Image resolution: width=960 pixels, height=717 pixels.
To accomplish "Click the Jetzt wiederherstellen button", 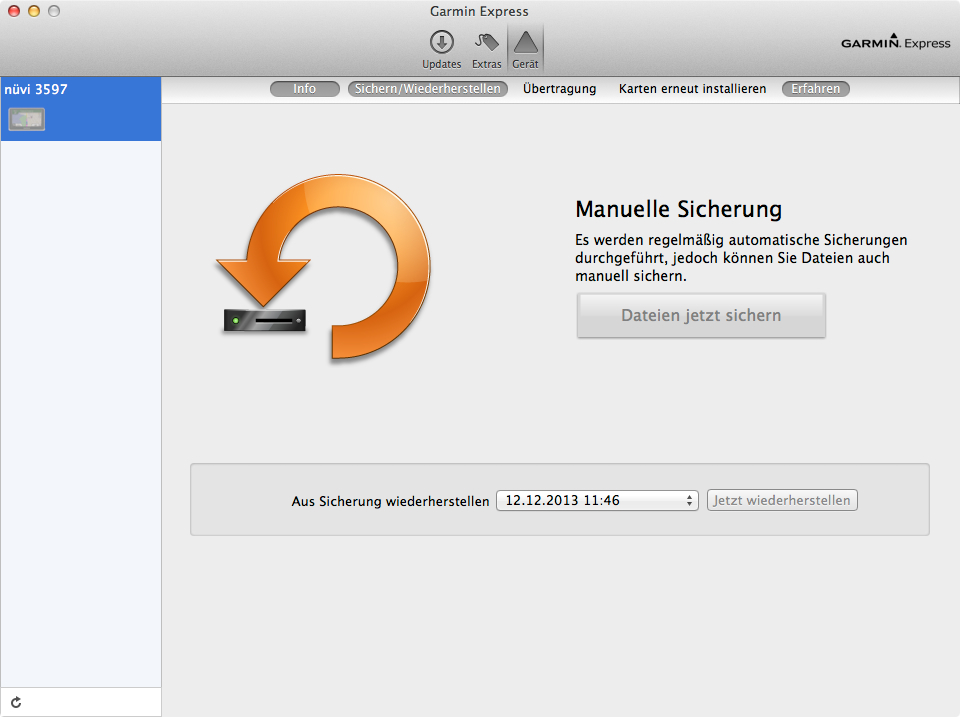I will point(782,500).
